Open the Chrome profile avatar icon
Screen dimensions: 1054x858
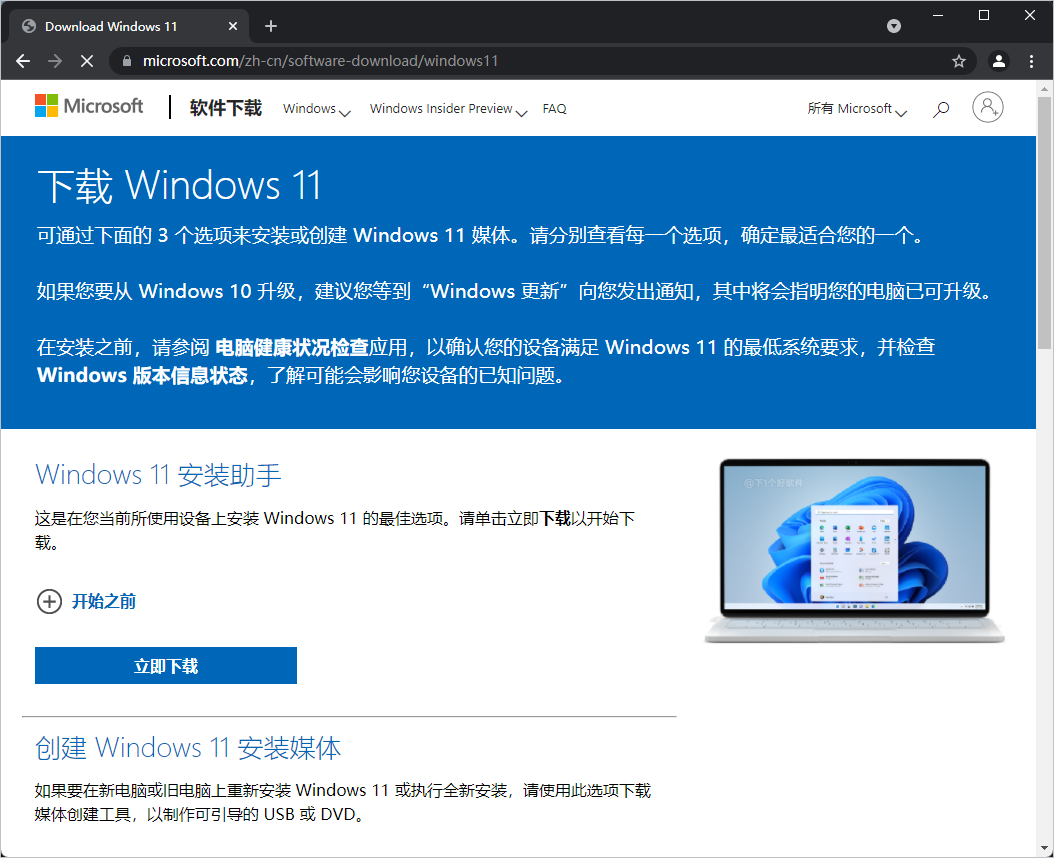tap(999, 61)
